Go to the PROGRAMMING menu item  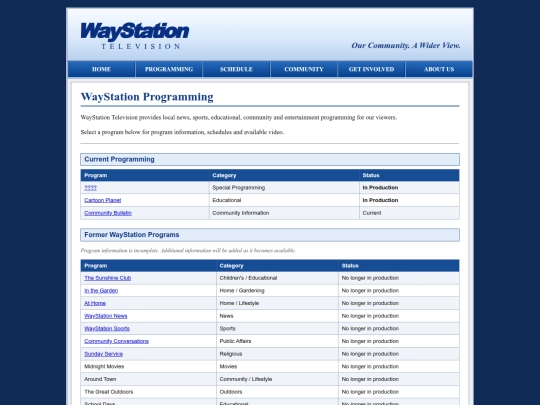[x=169, y=69]
